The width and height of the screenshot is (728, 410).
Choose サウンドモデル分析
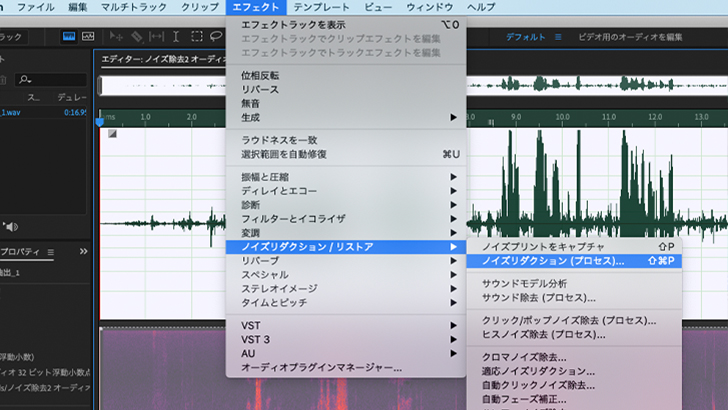tap(574, 283)
